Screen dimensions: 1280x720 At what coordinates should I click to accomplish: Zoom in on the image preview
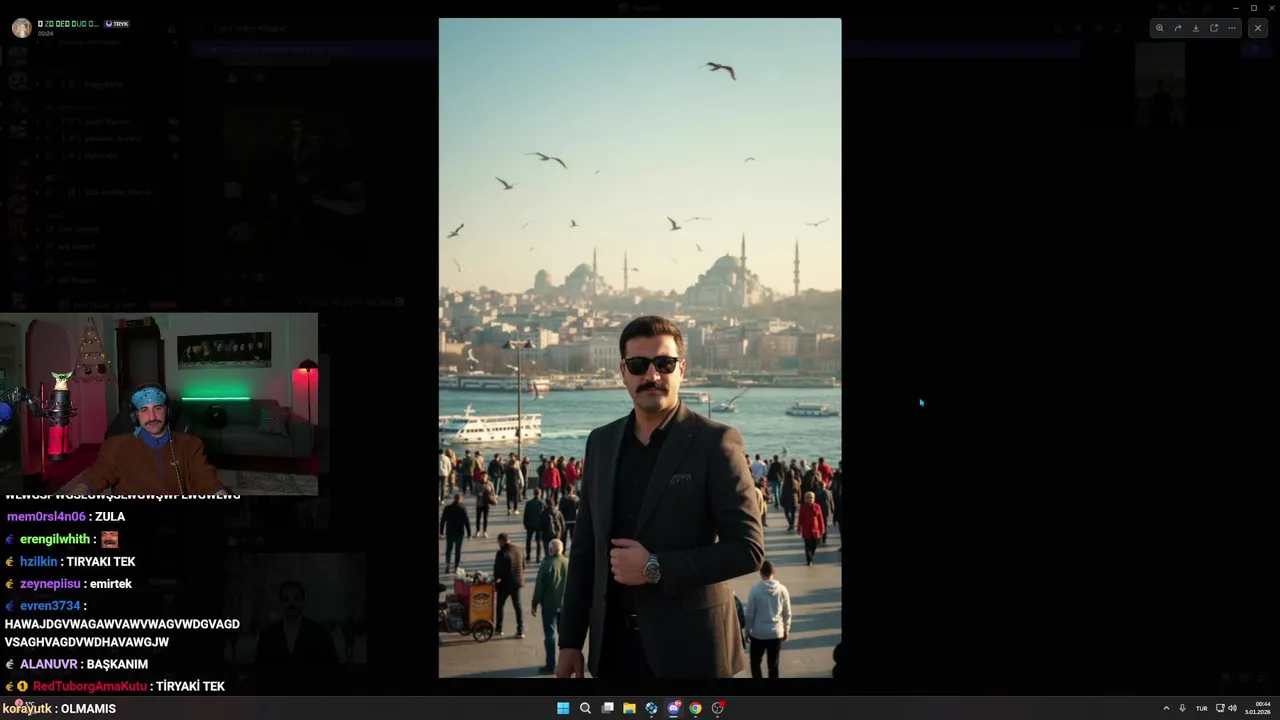click(1160, 28)
